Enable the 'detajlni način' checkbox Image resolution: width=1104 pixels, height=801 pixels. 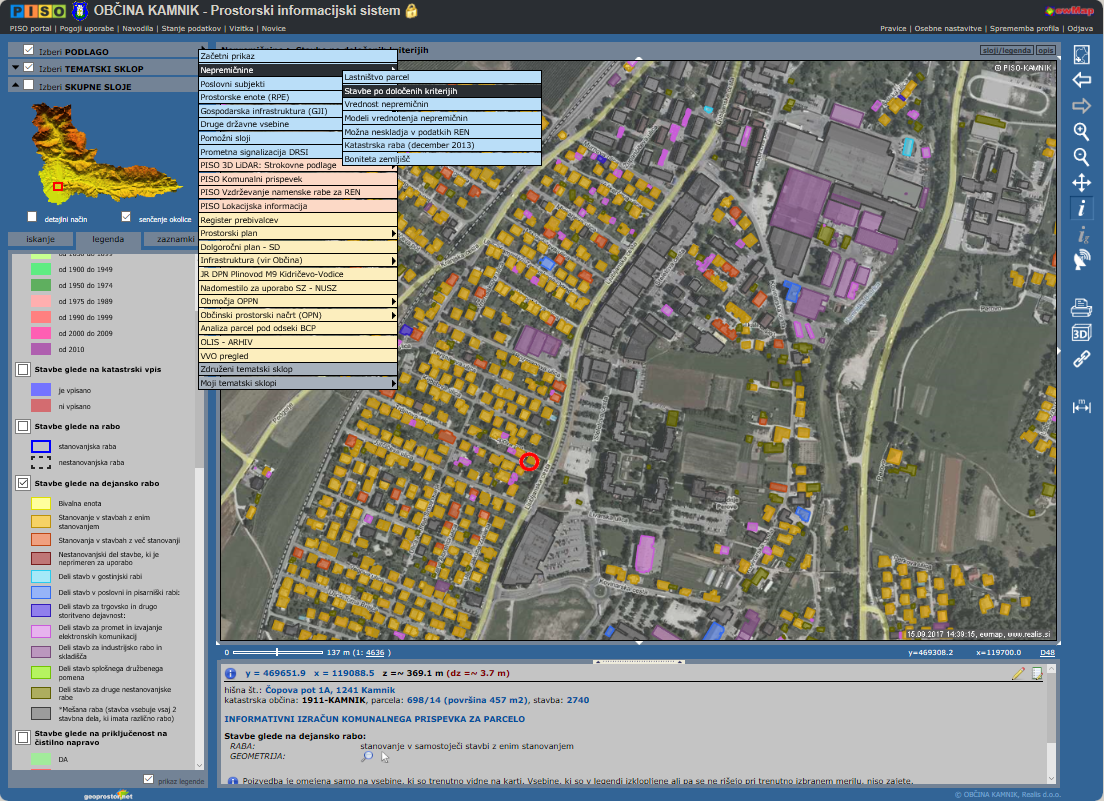33,217
